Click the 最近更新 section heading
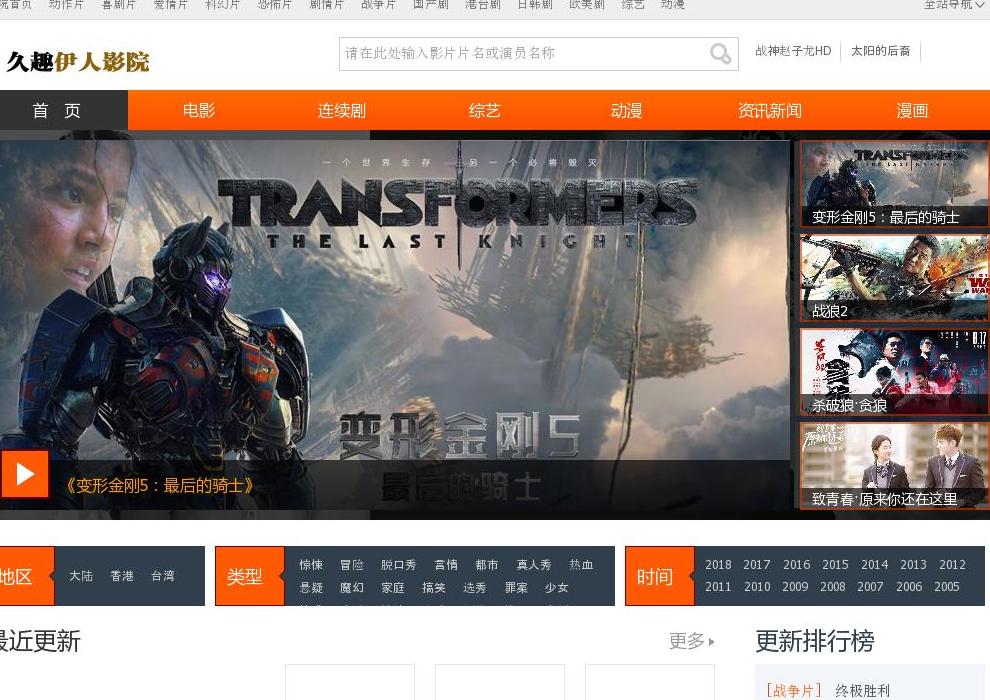This screenshot has width=990, height=700. coord(40,641)
